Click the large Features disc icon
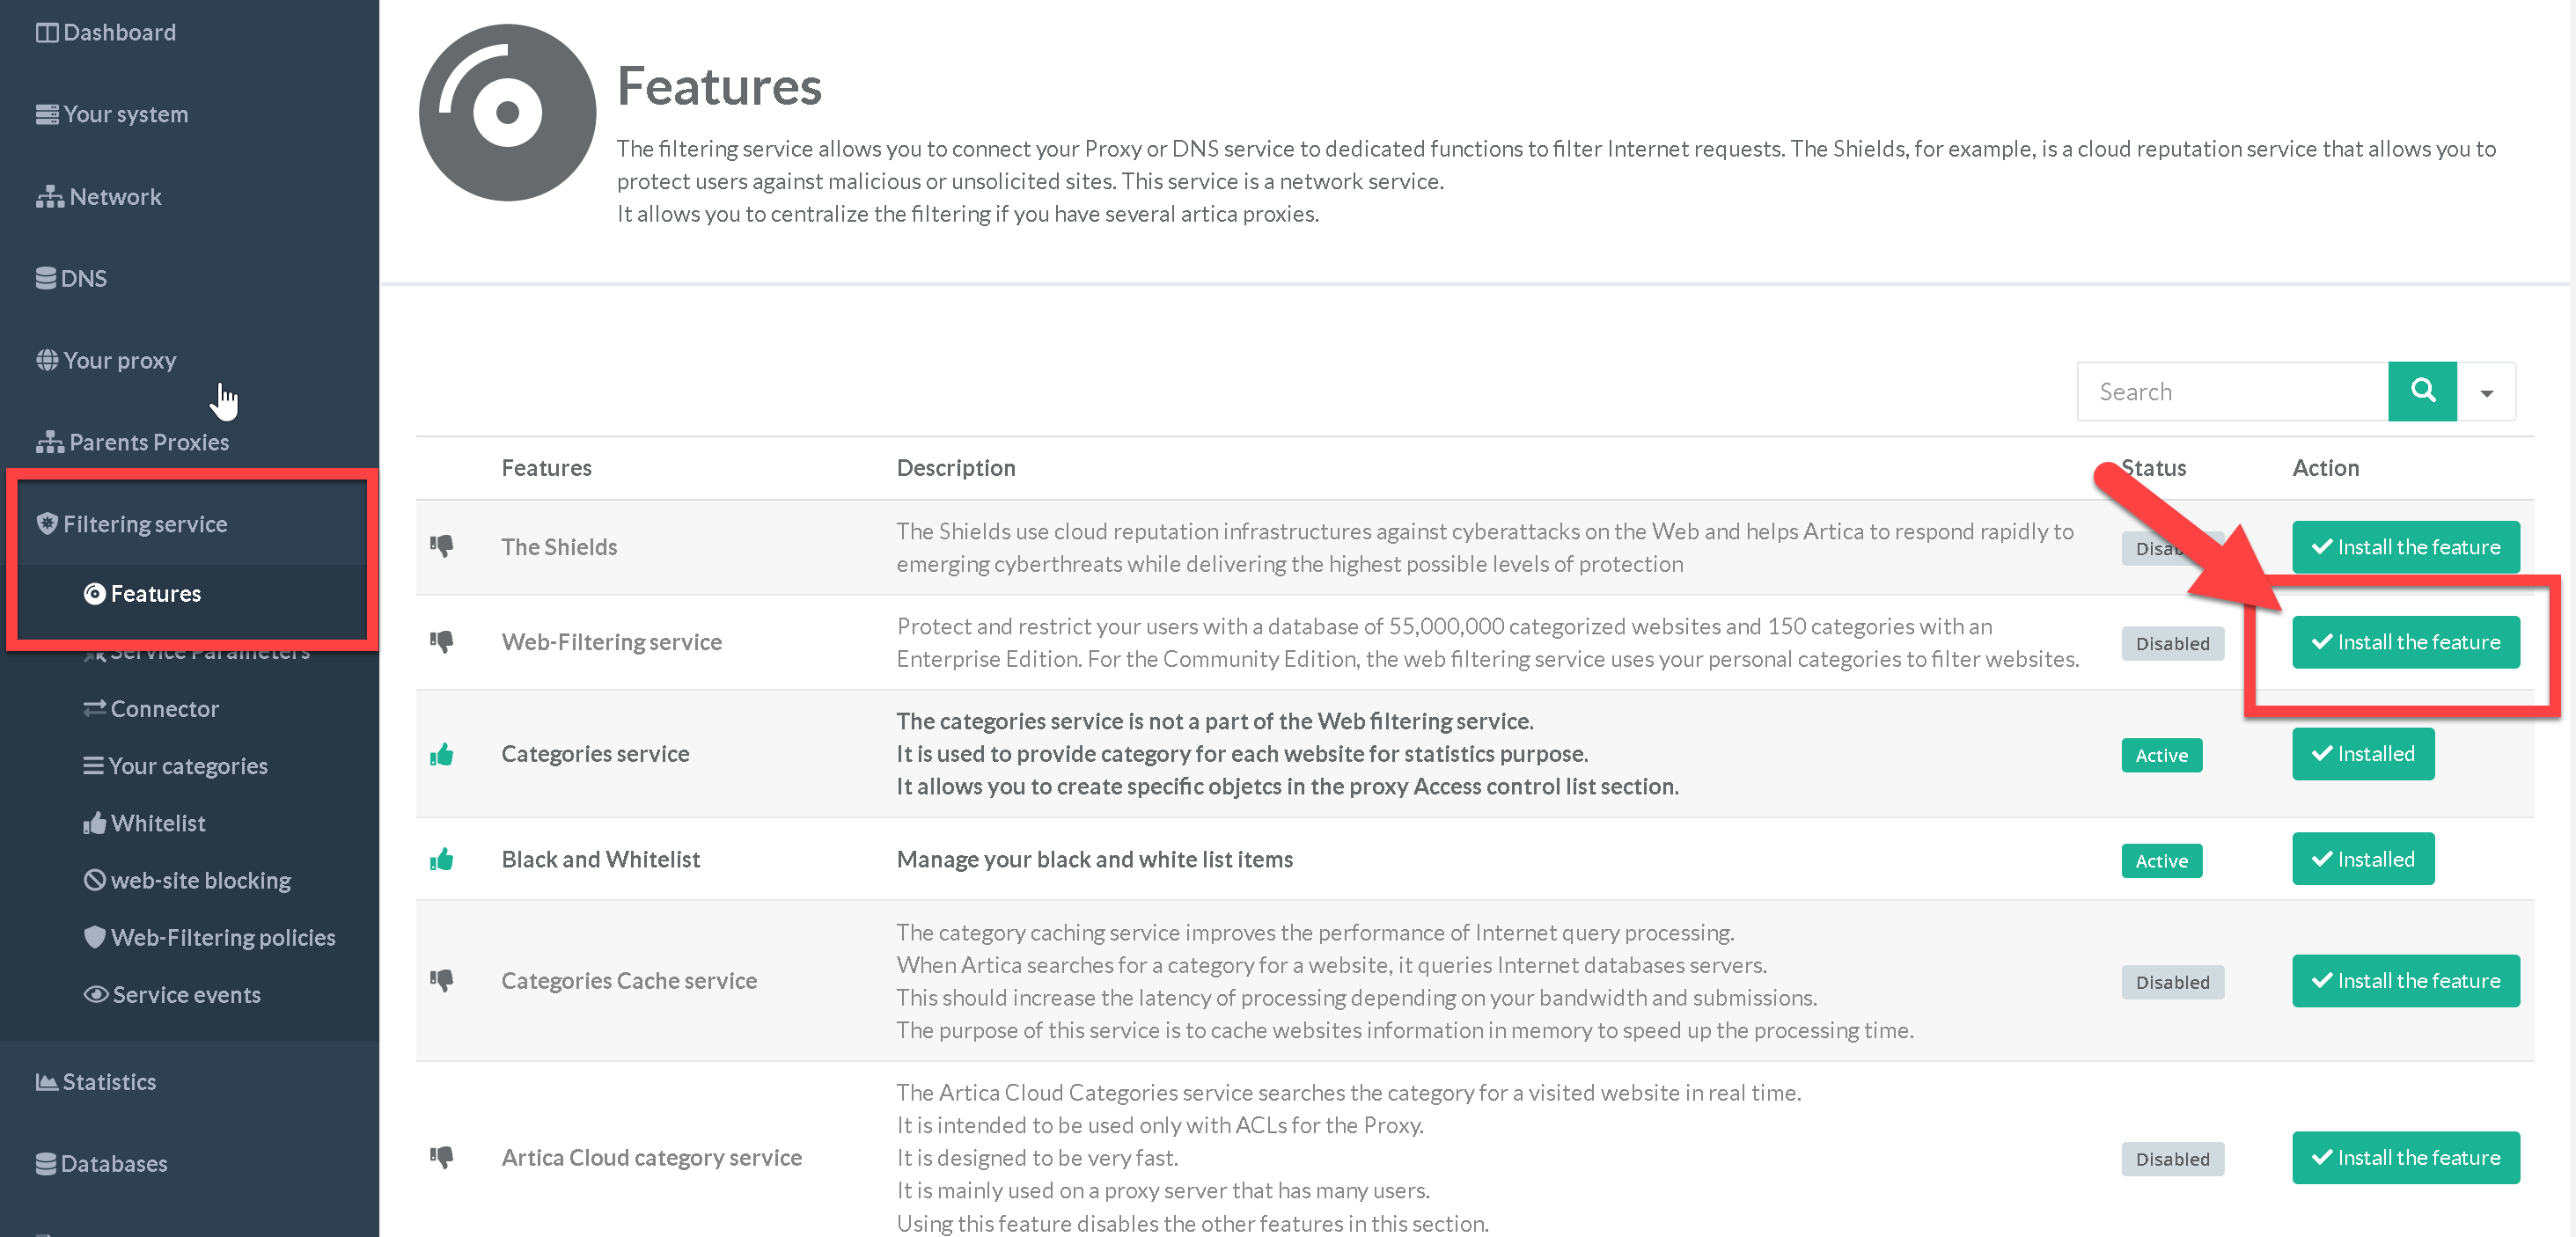 pyautogui.click(x=507, y=113)
